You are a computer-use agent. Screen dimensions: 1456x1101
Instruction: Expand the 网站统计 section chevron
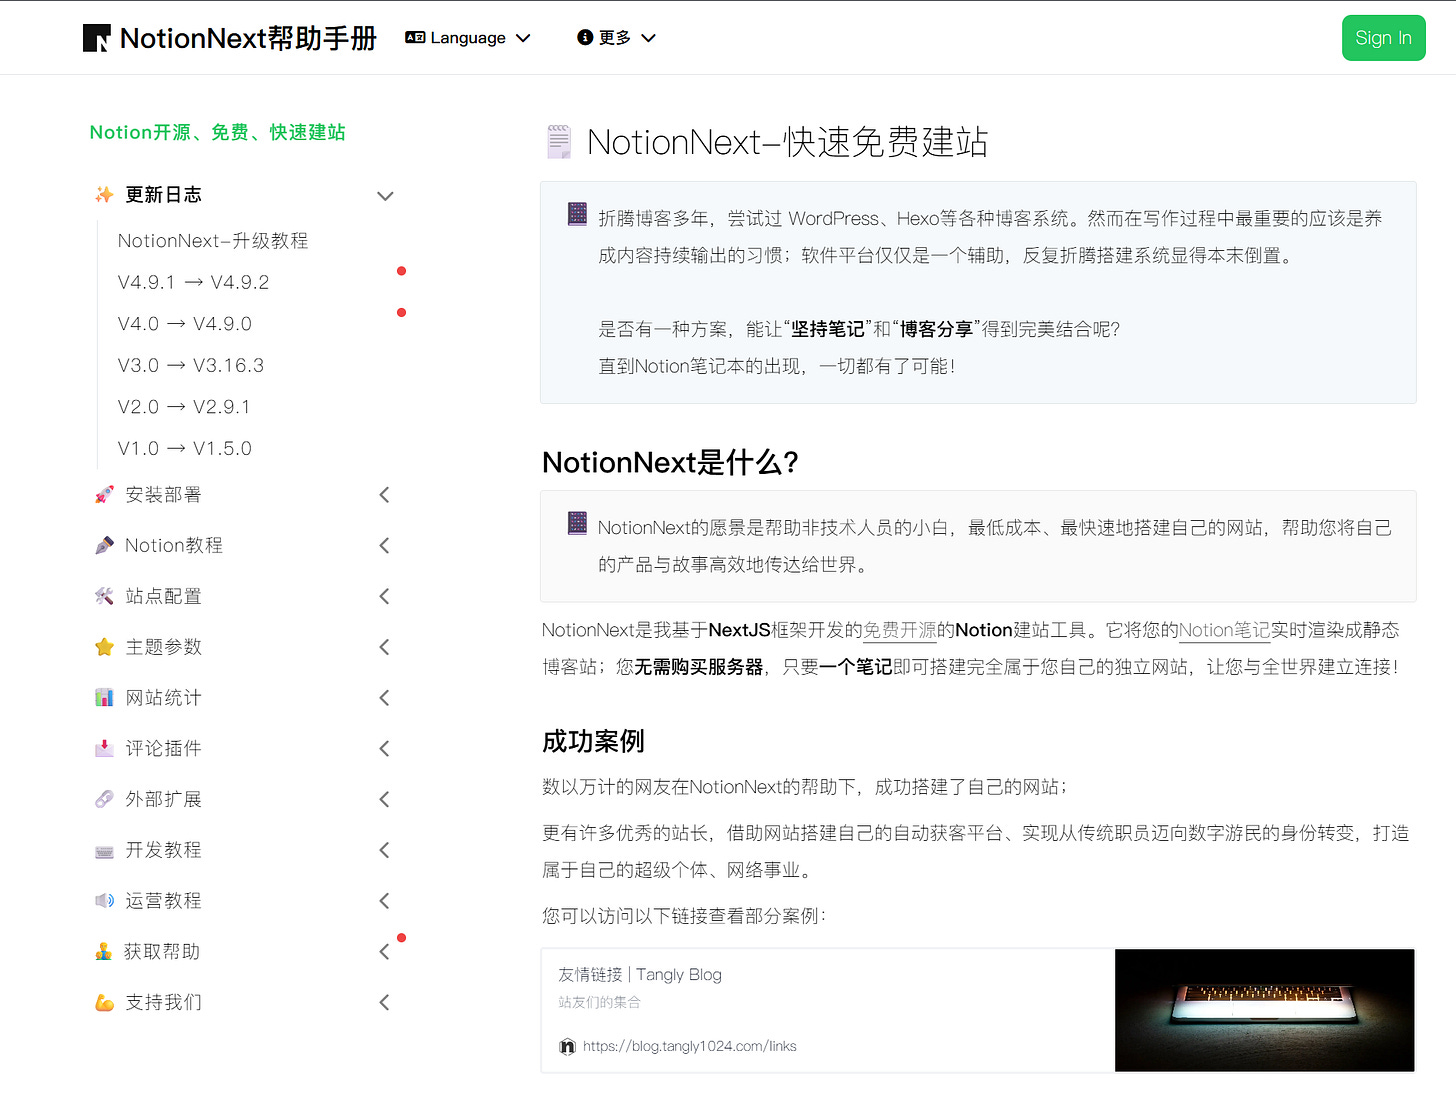(385, 698)
